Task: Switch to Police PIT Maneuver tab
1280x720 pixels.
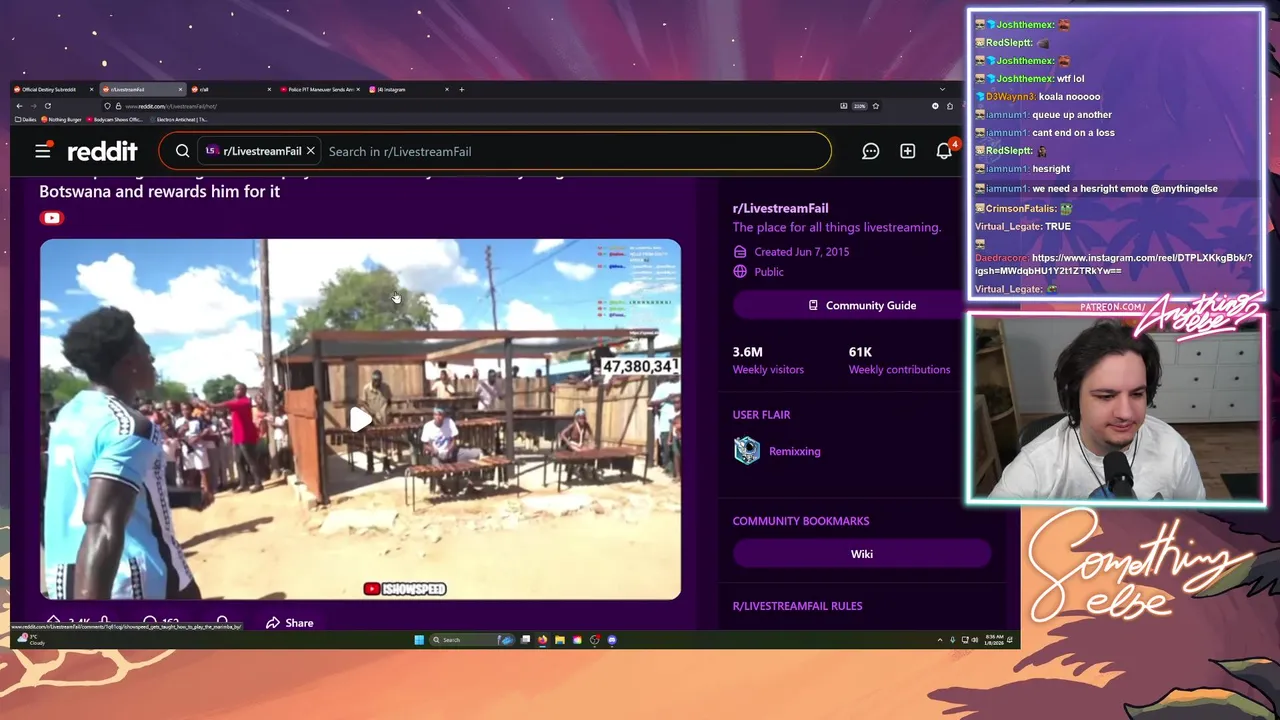Action: pyautogui.click(x=320, y=90)
